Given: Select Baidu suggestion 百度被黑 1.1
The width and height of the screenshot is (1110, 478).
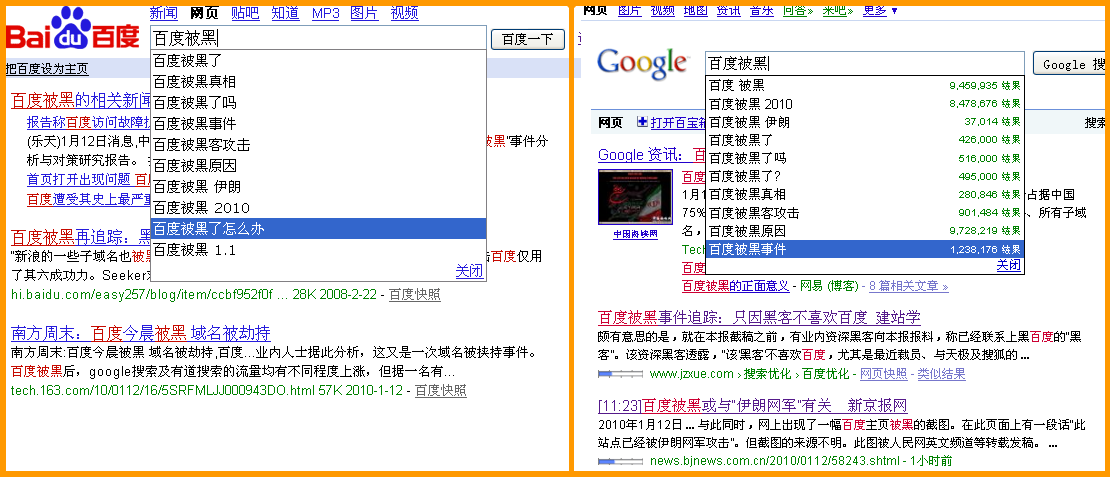Looking at the screenshot, I should [x=319, y=250].
